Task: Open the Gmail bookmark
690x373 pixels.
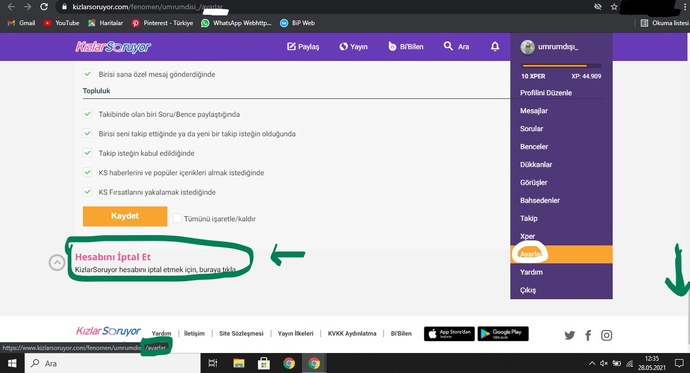Action: tap(21, 23)
